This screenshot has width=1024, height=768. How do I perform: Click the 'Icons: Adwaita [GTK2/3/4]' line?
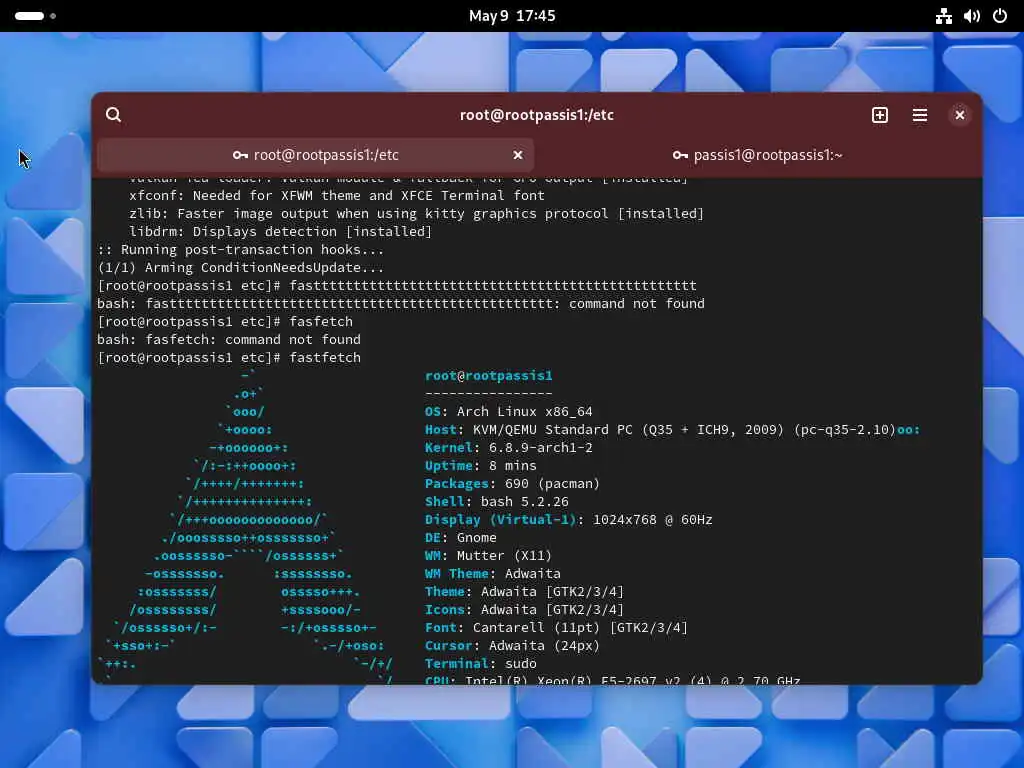(x=524, y=609)
